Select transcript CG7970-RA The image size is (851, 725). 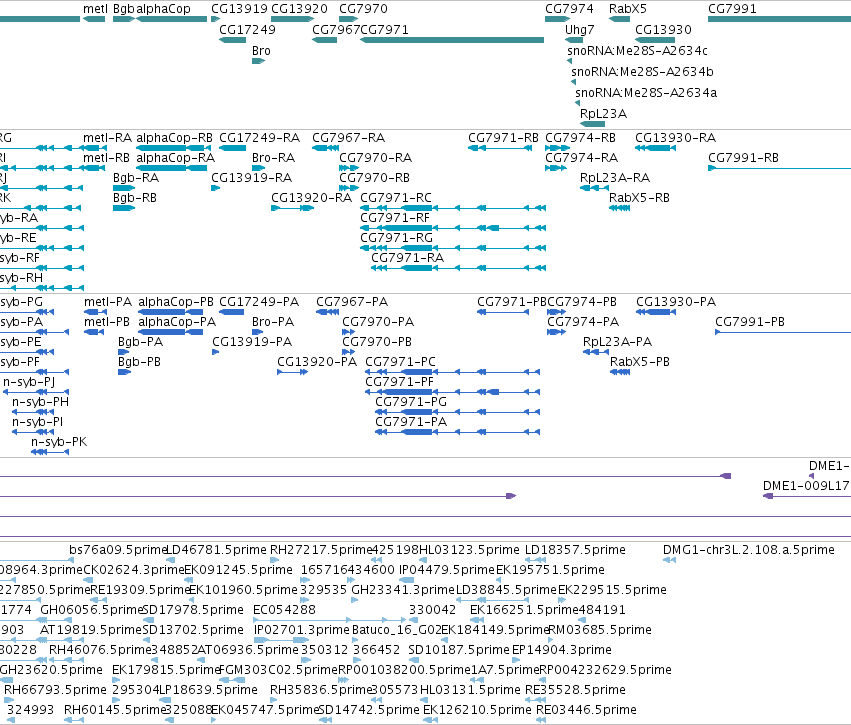[376, 158]
